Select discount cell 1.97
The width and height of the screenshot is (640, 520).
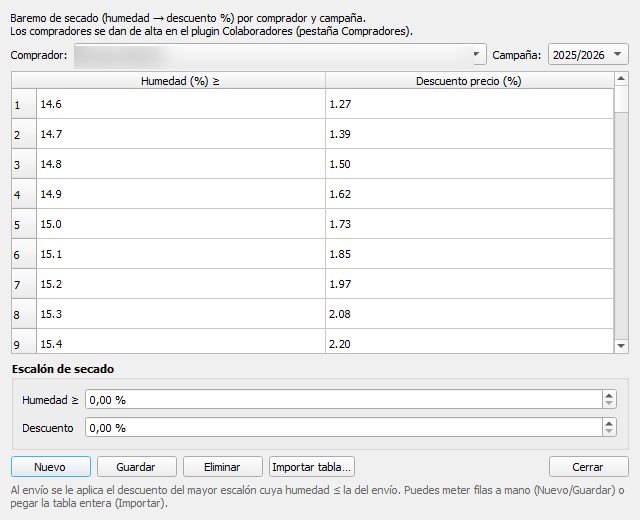pyautogui.click(x=469, y=284)
